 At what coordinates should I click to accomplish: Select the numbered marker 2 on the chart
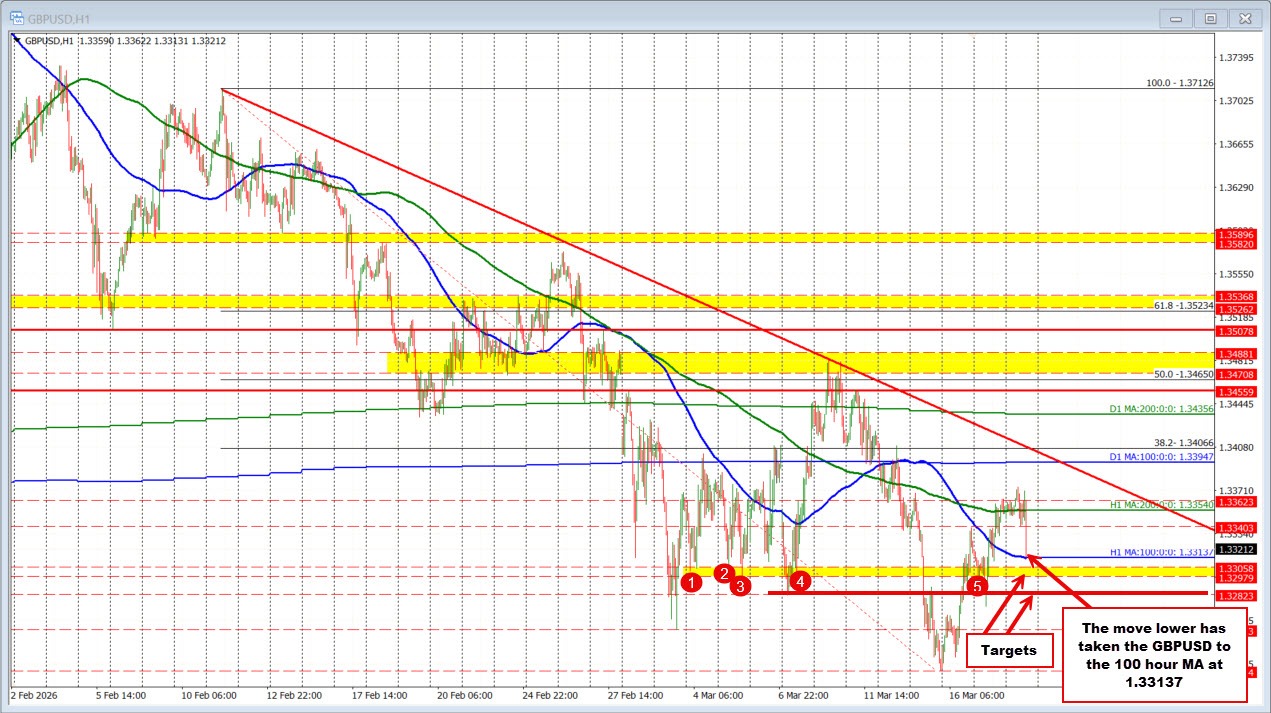point(723,573)
